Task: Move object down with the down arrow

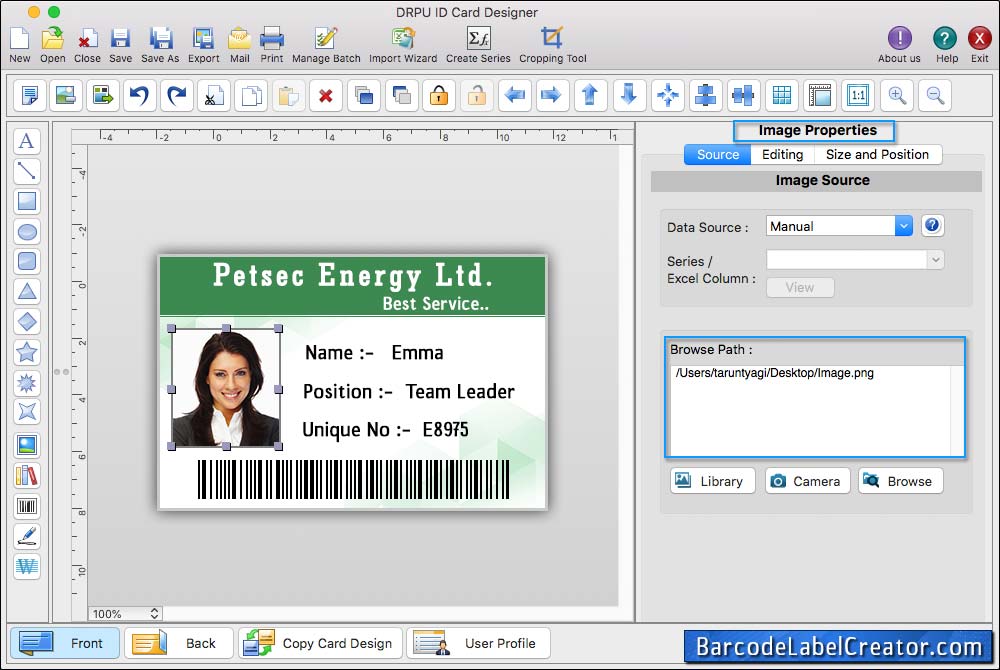Action: pos(629,96)
